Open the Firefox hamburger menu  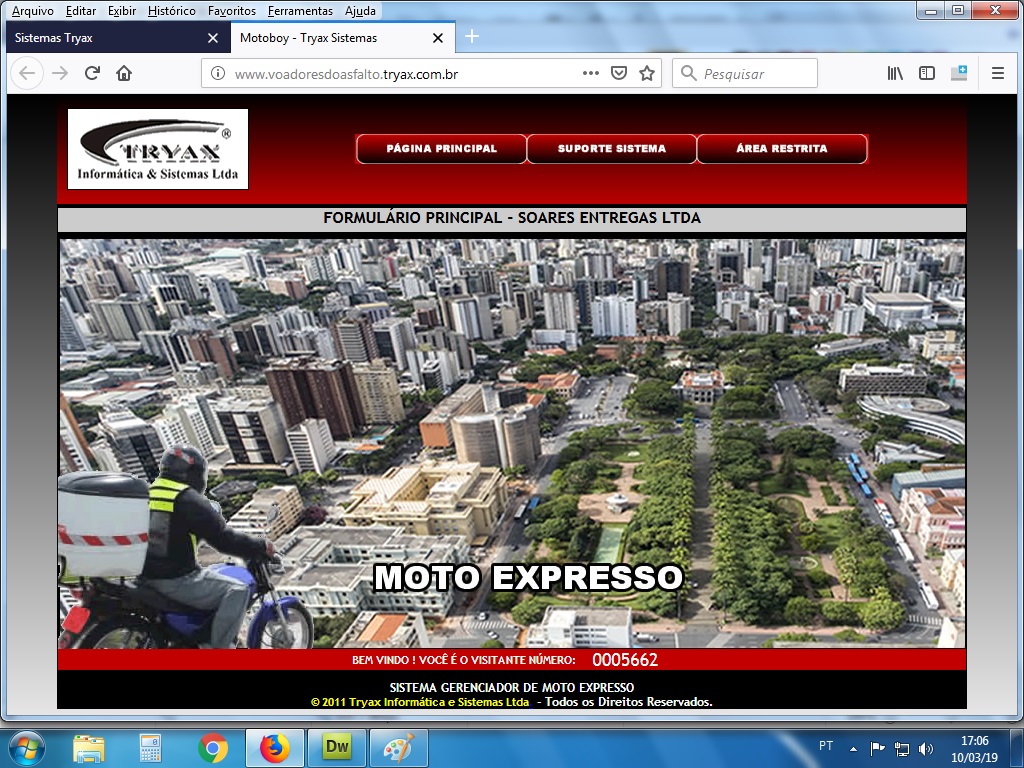[997, 73]
